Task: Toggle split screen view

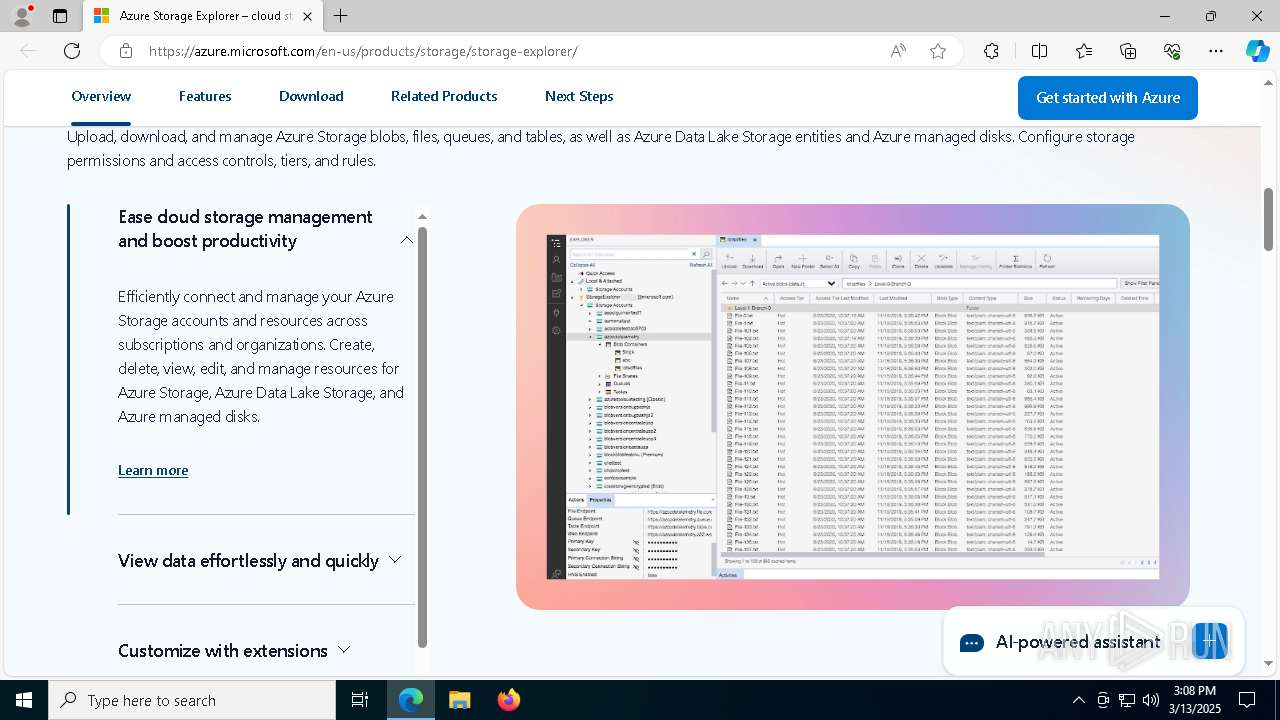Action: point(1039,51)
